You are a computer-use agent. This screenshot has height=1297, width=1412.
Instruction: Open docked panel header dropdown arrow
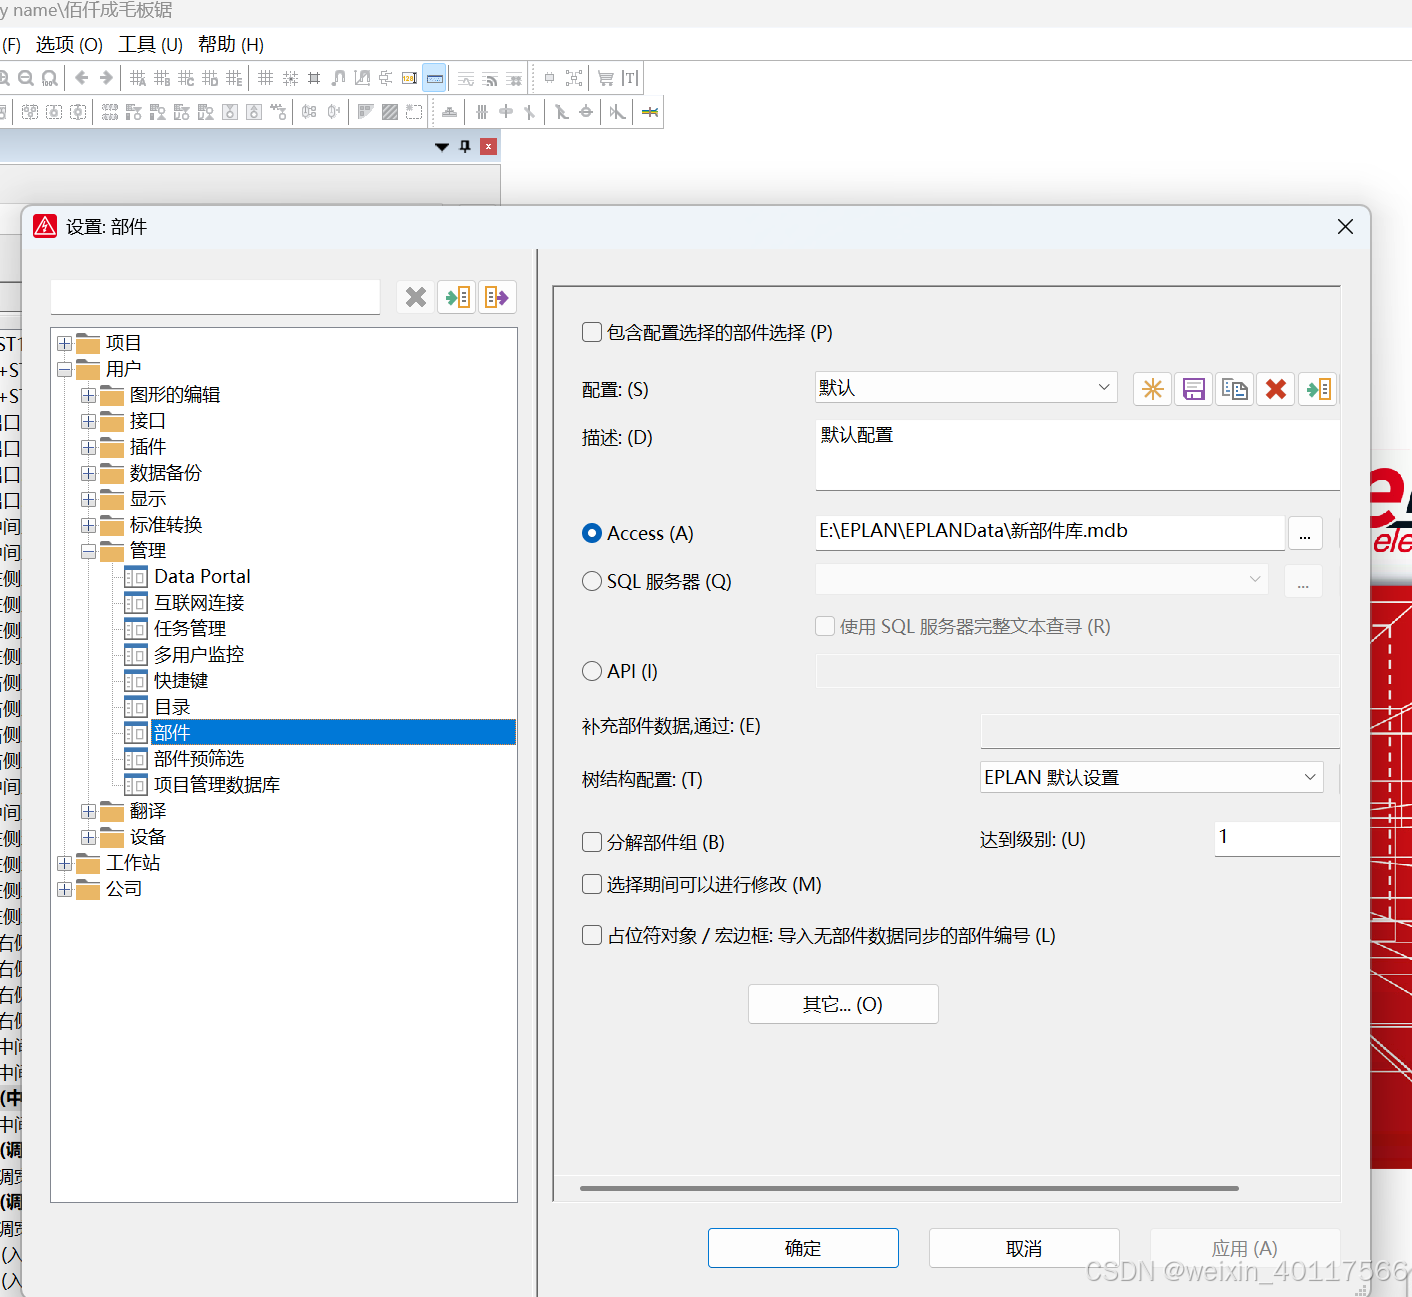pyautogui.click(x=442, y=147)
